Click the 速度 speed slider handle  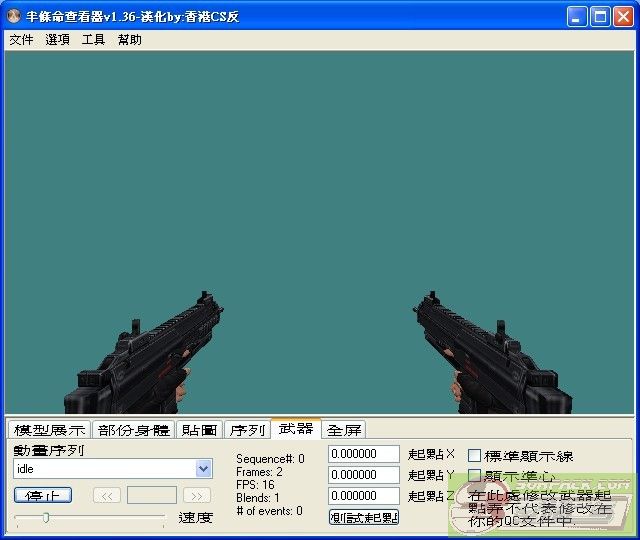pyautogui.click(x=46, y=517)
